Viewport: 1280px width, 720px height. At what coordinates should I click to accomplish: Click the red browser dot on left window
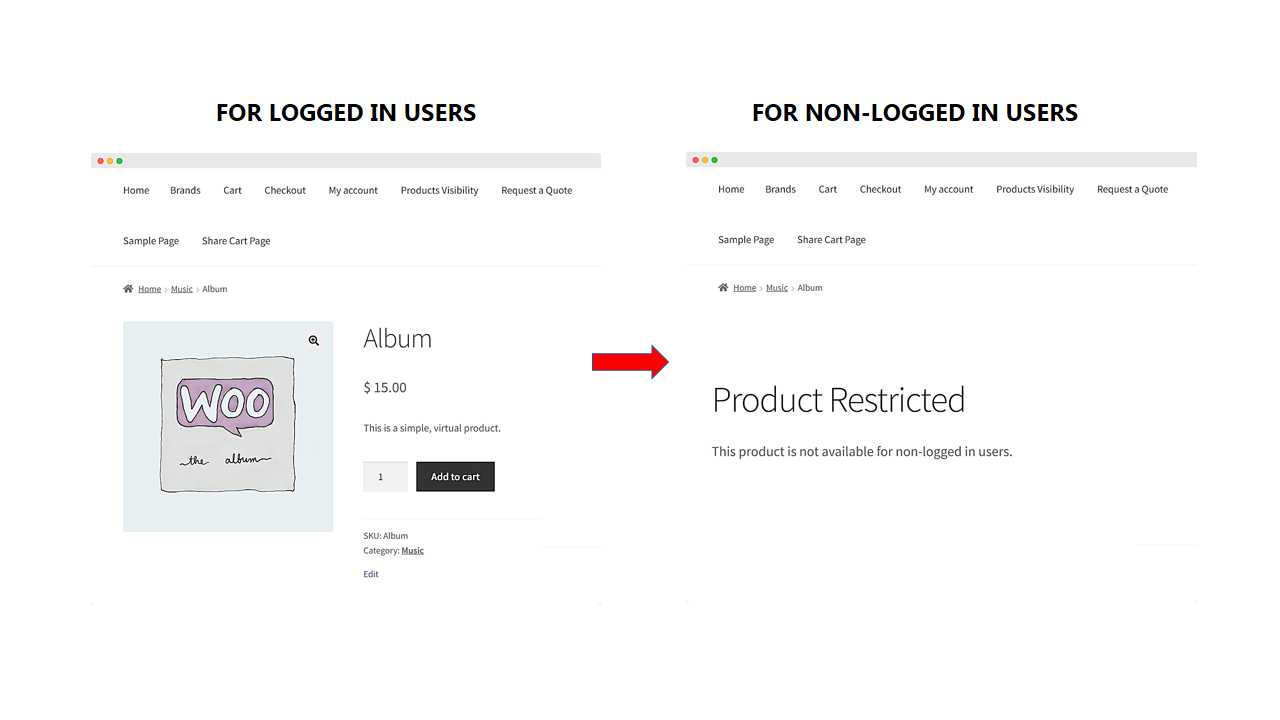tap(100, 160)
